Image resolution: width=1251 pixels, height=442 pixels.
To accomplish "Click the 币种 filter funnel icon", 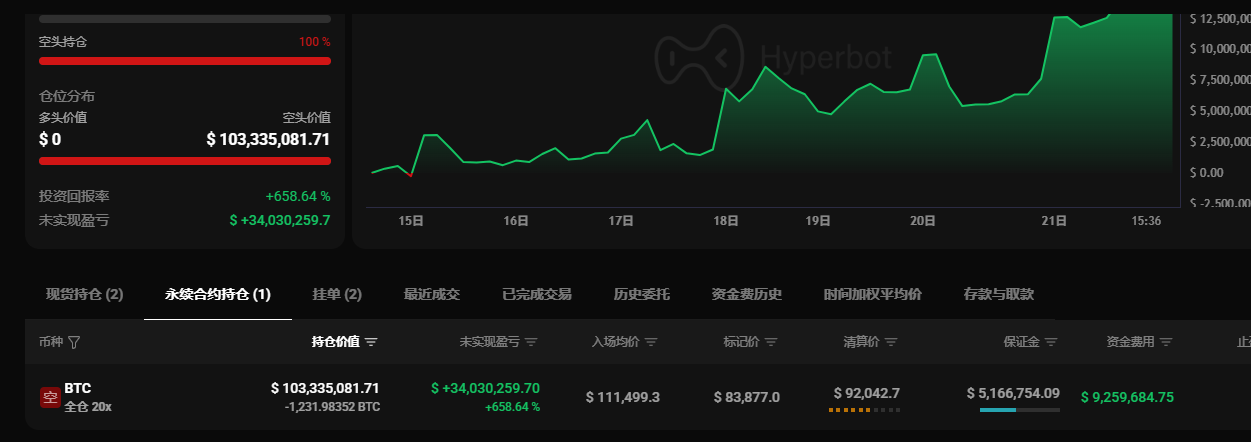I will [74, 342].
